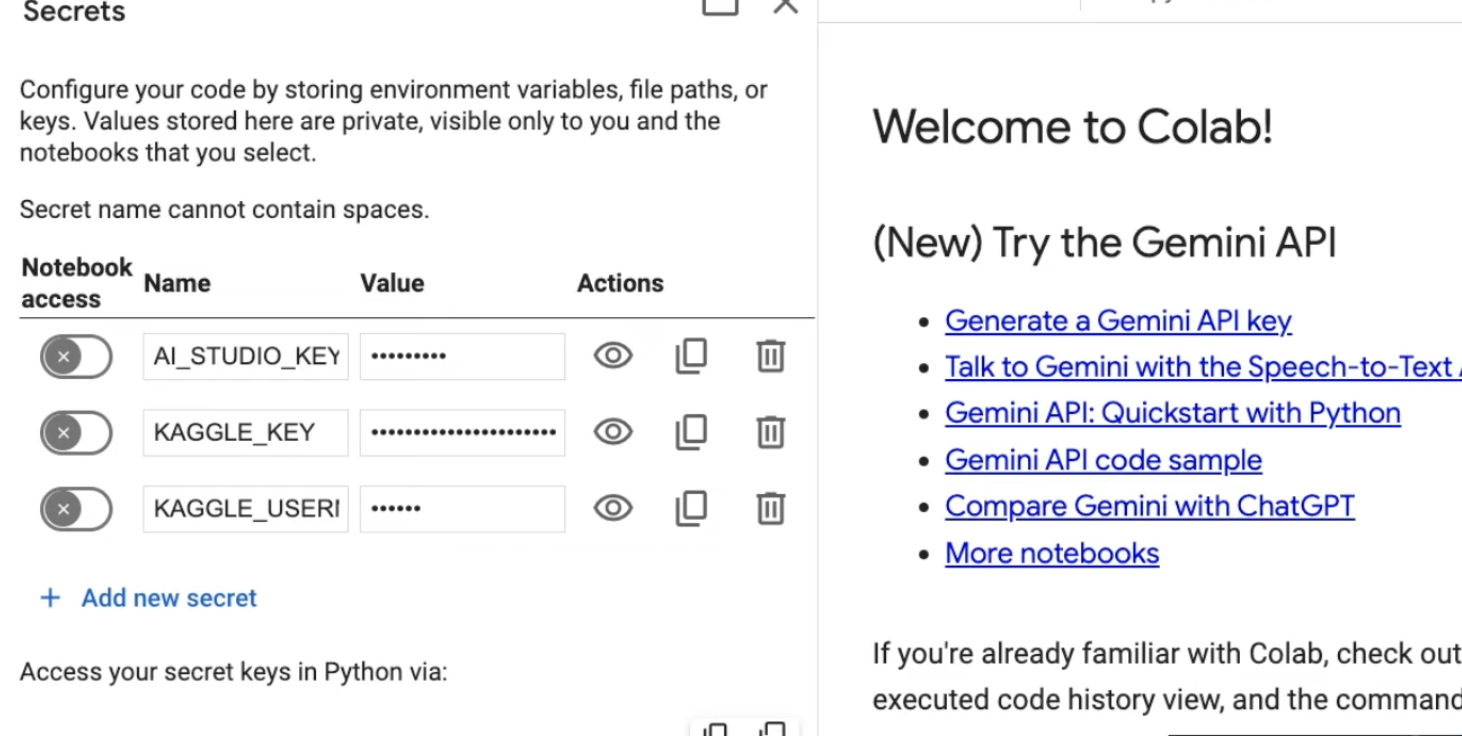Show the KAGGLE_KEY secret value
This screenshot has width=1462, height=736.
613,432
